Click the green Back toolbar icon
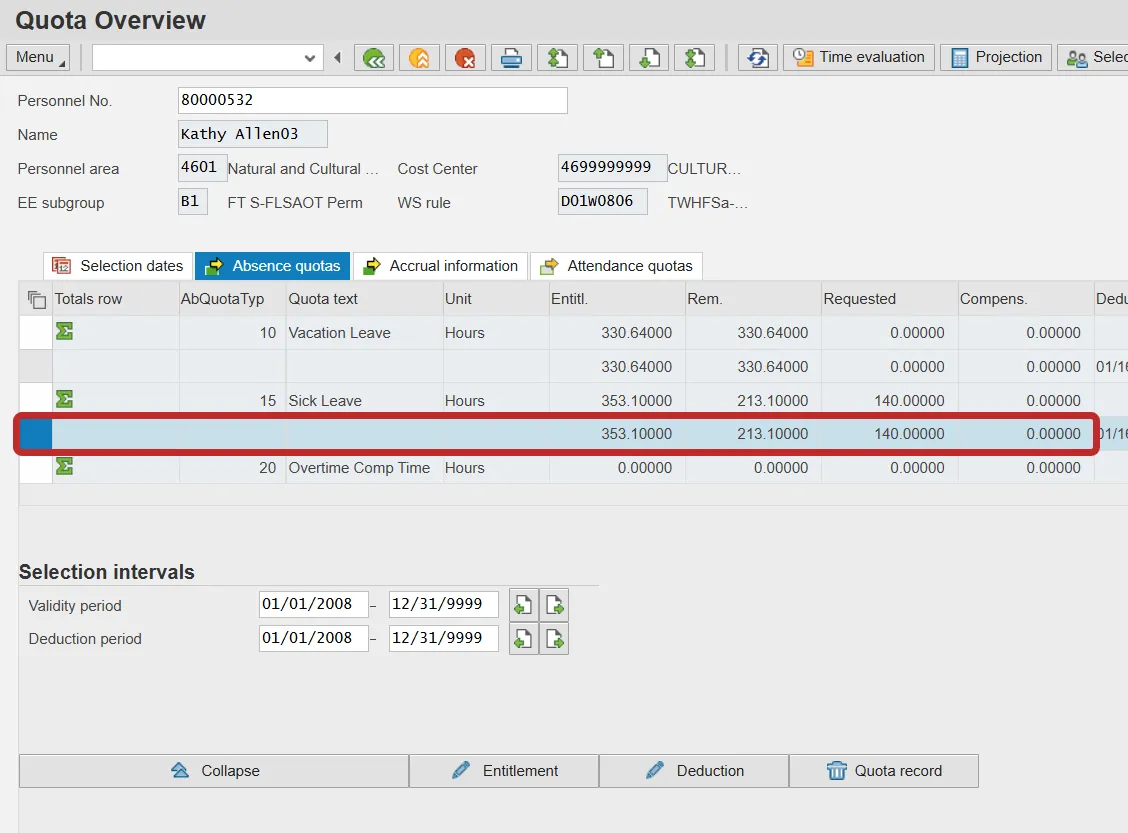Image resolution: width=1128 pixels, height=833 pixels. (x=374, y=58)
